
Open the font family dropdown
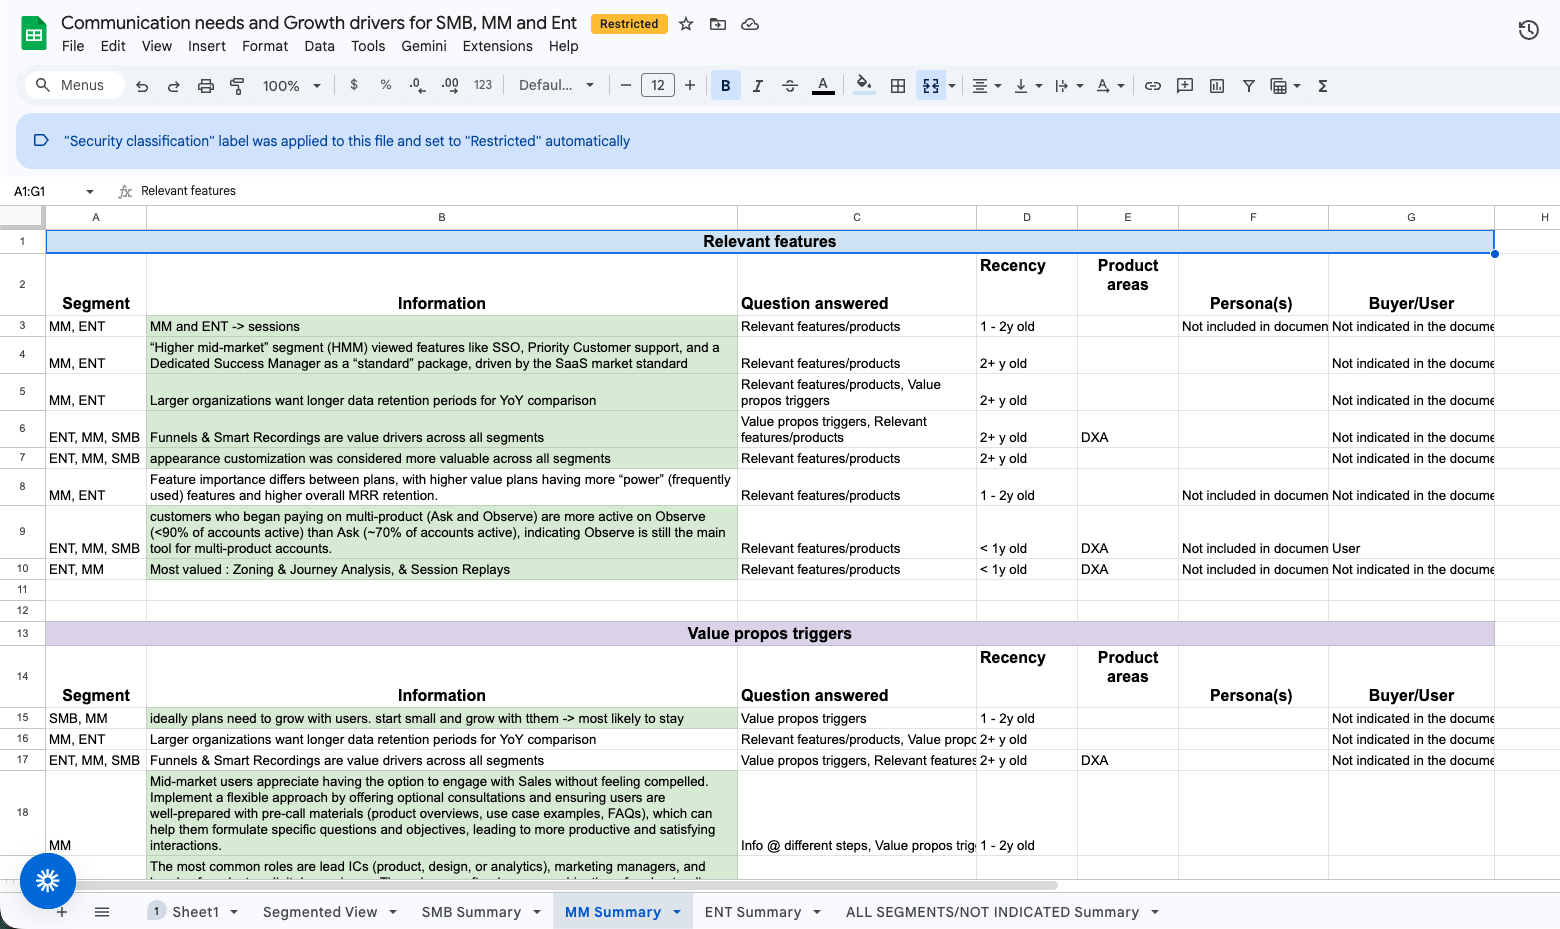tap(556, 86)
